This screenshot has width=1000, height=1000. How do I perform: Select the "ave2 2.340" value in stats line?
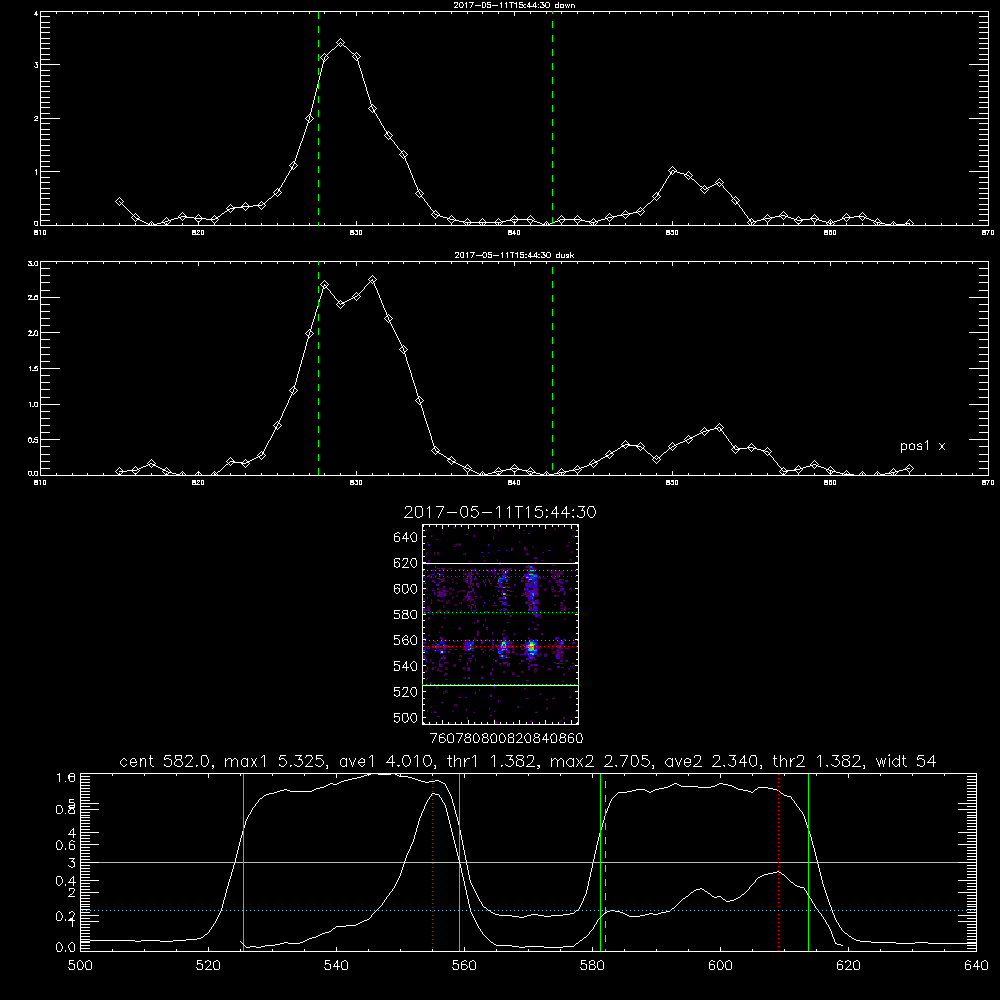(711, 761)
